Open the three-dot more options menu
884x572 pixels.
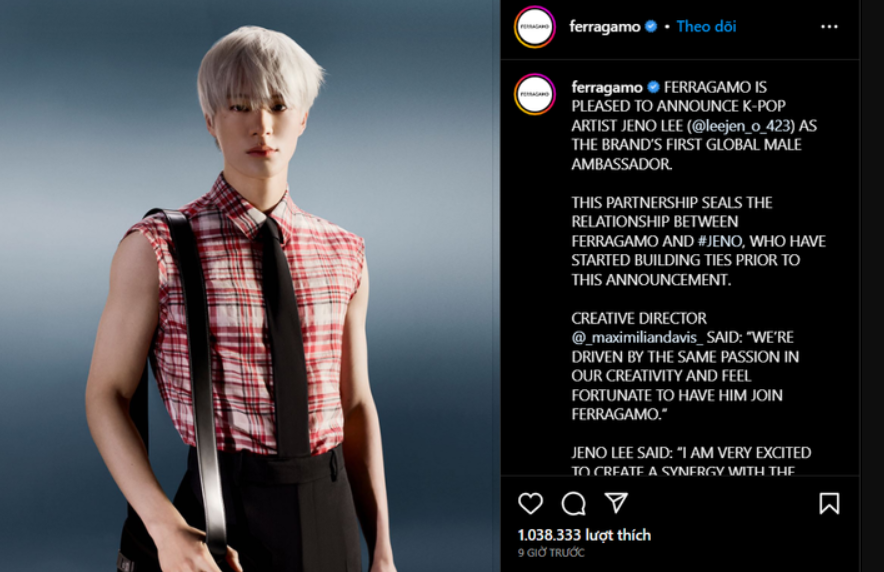click(x=829, y=26)
